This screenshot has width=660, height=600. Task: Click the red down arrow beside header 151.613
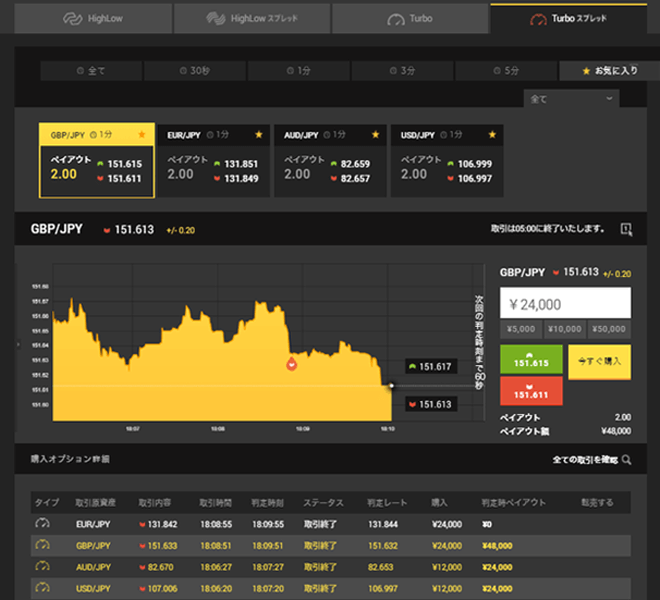click(x=107, y=230)
